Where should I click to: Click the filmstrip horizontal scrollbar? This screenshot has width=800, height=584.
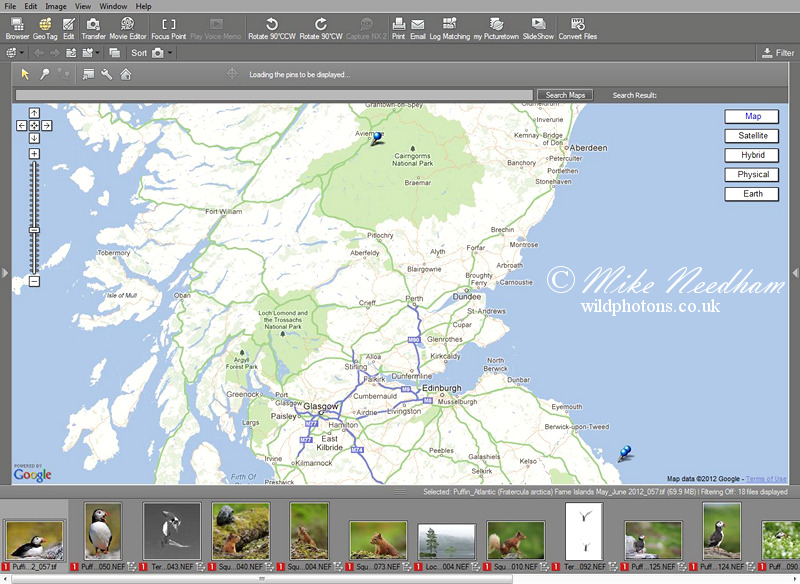click(262, 579)
